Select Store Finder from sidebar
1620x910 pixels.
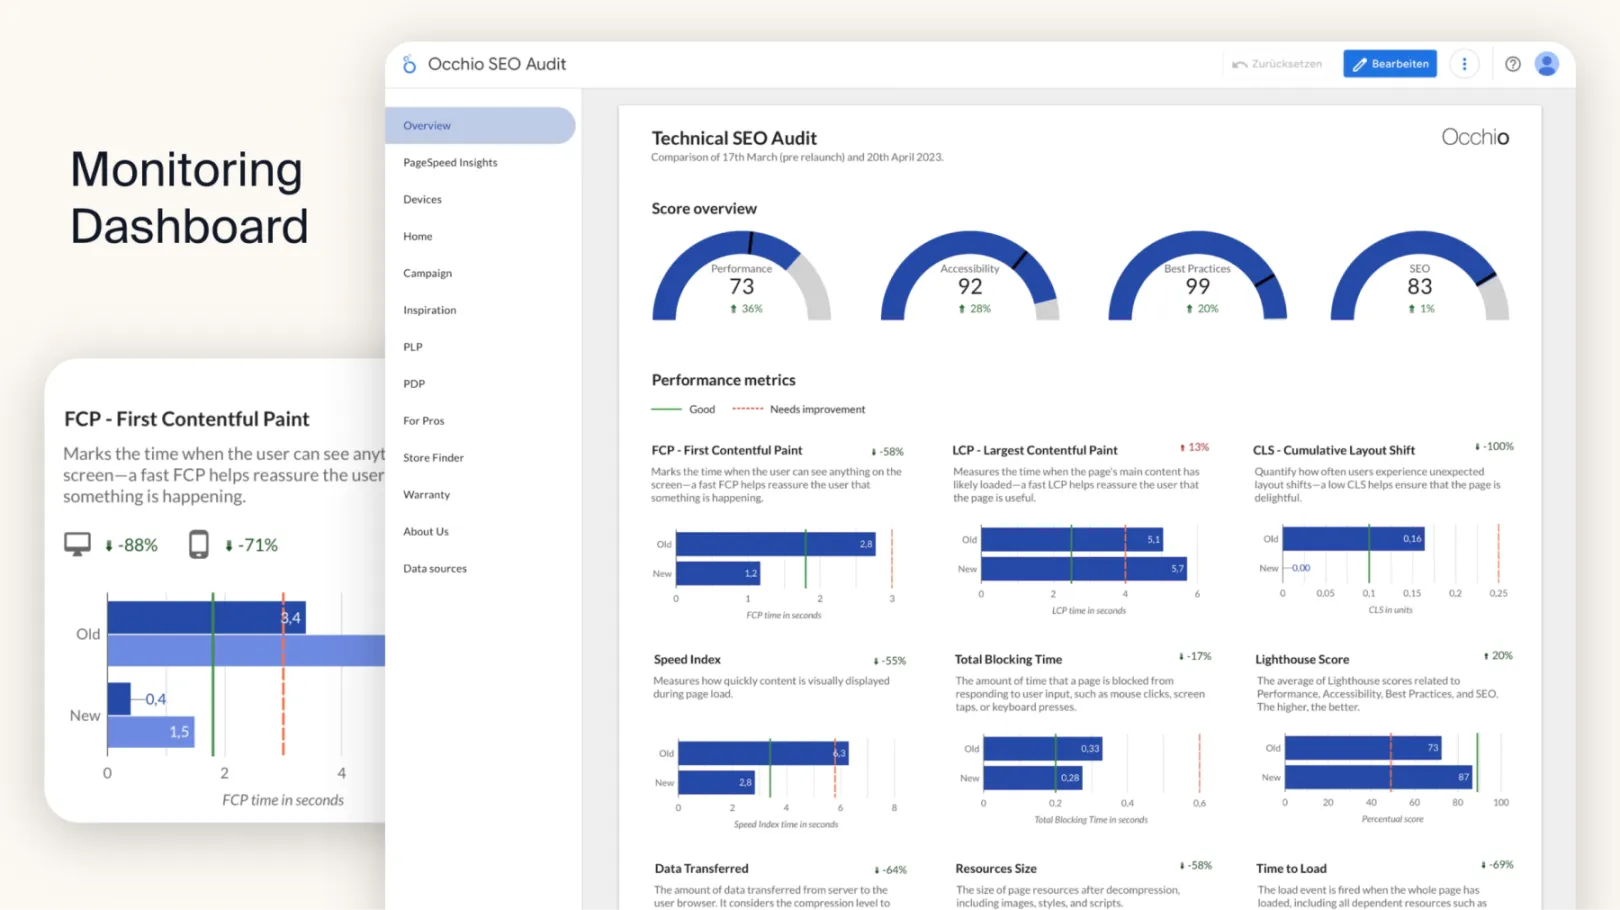click(x=433, y=457)
